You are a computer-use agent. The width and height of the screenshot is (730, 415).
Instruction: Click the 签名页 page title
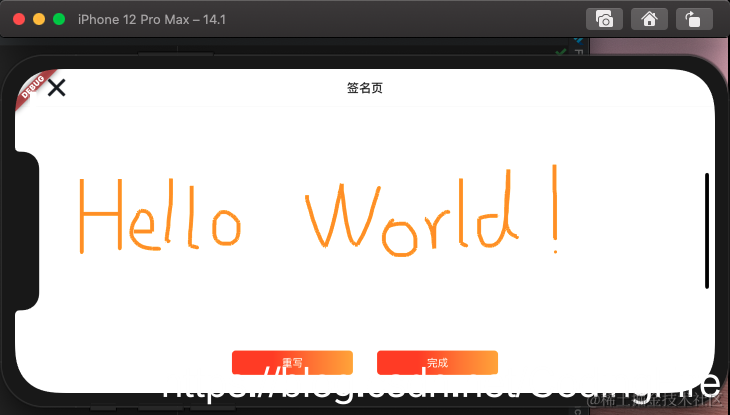[x=365, y=88]
